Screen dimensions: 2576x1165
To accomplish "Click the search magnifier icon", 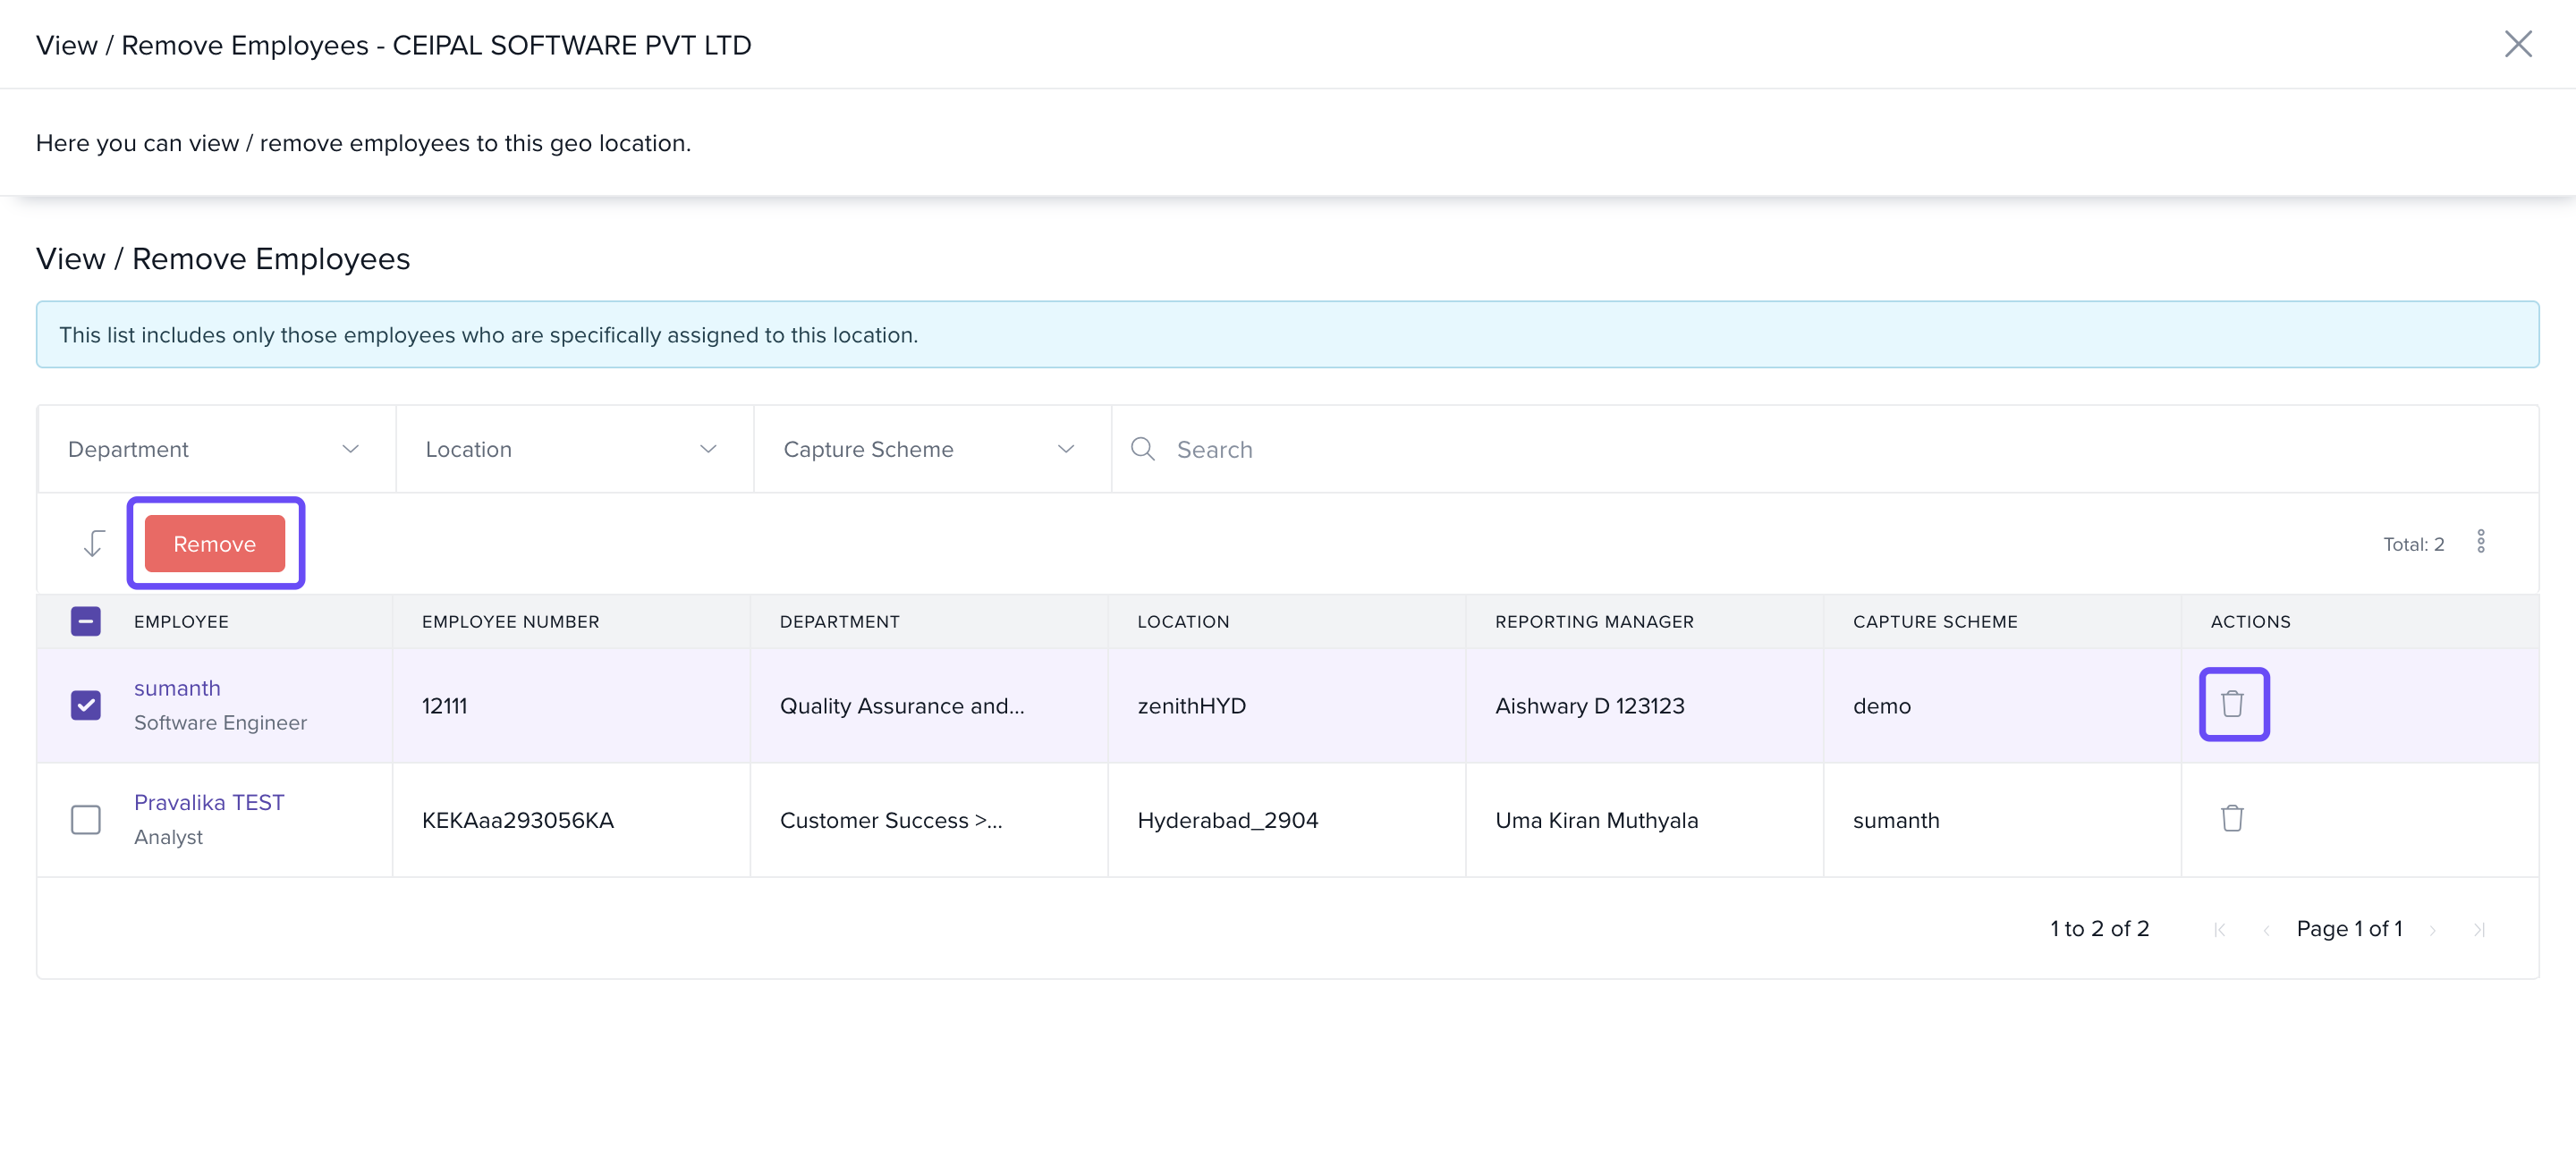I will click(1142, 449).
